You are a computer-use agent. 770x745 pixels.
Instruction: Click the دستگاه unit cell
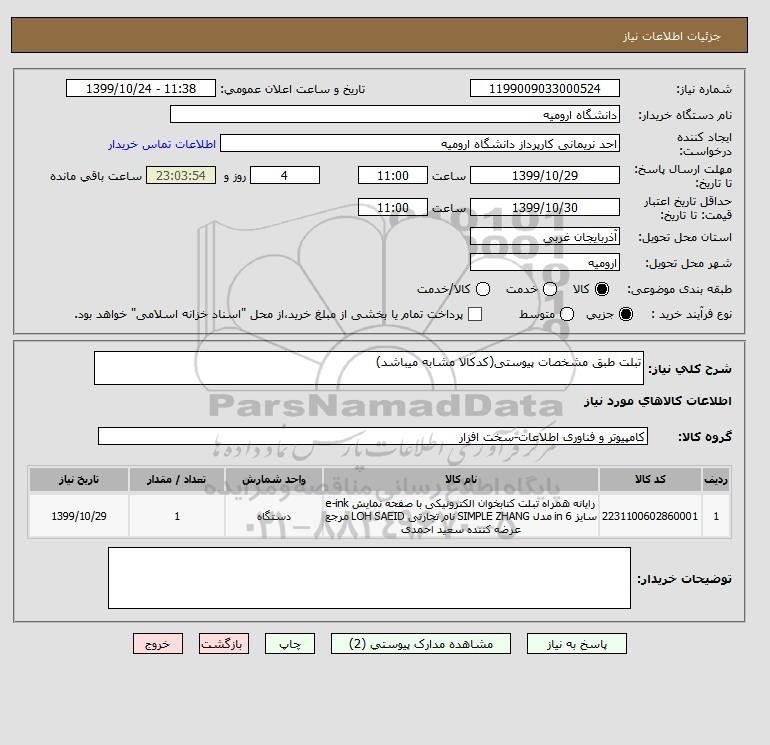[x=274, y=516]
